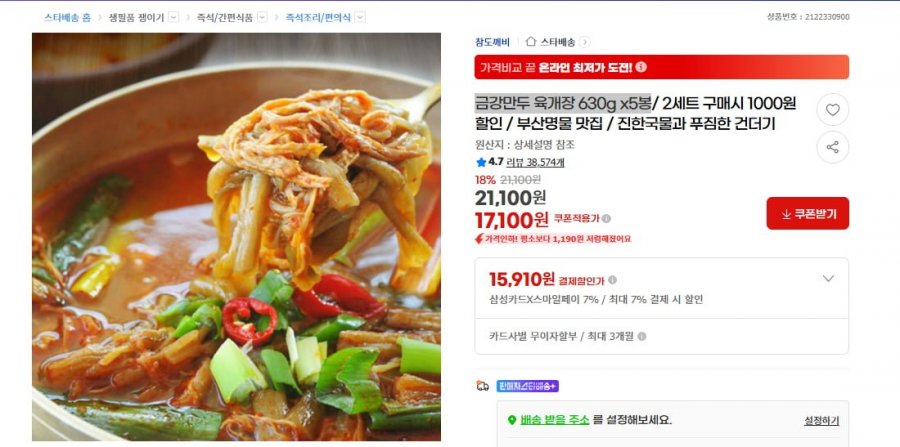Click the arrow circle after 스타배송
The width and height of the screenshot is (900, 447).
pyautogui.click(x=584, y=42)
